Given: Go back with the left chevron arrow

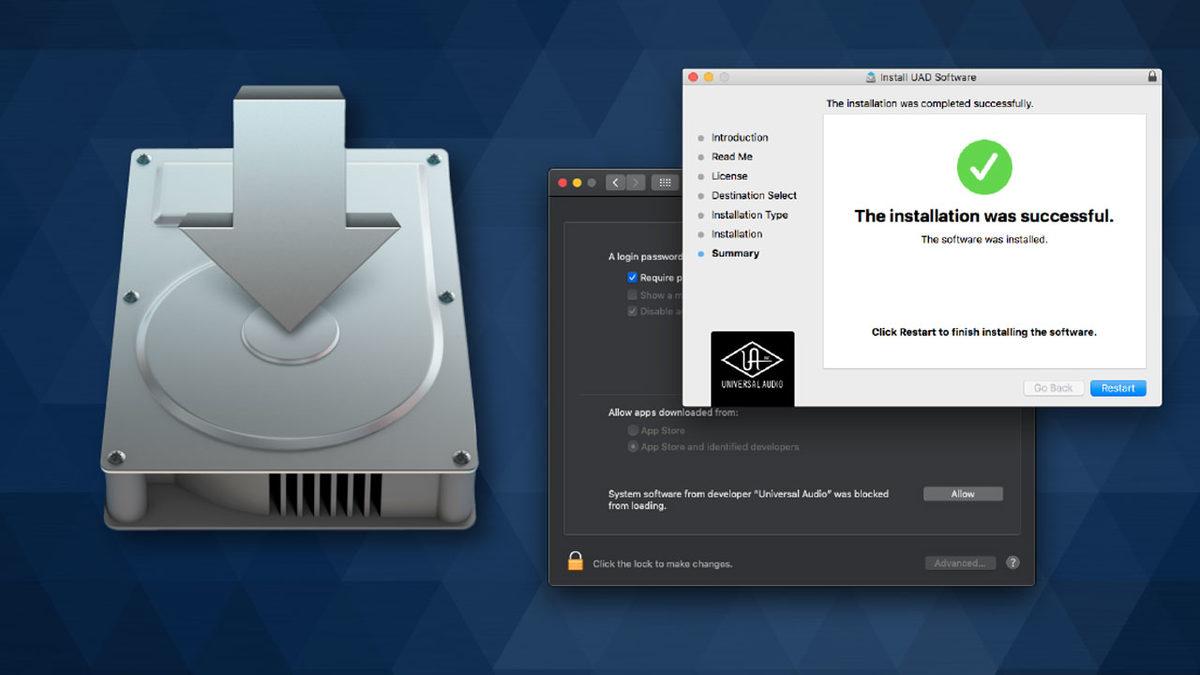Looking at the screenshot, I should pos(615,182).
